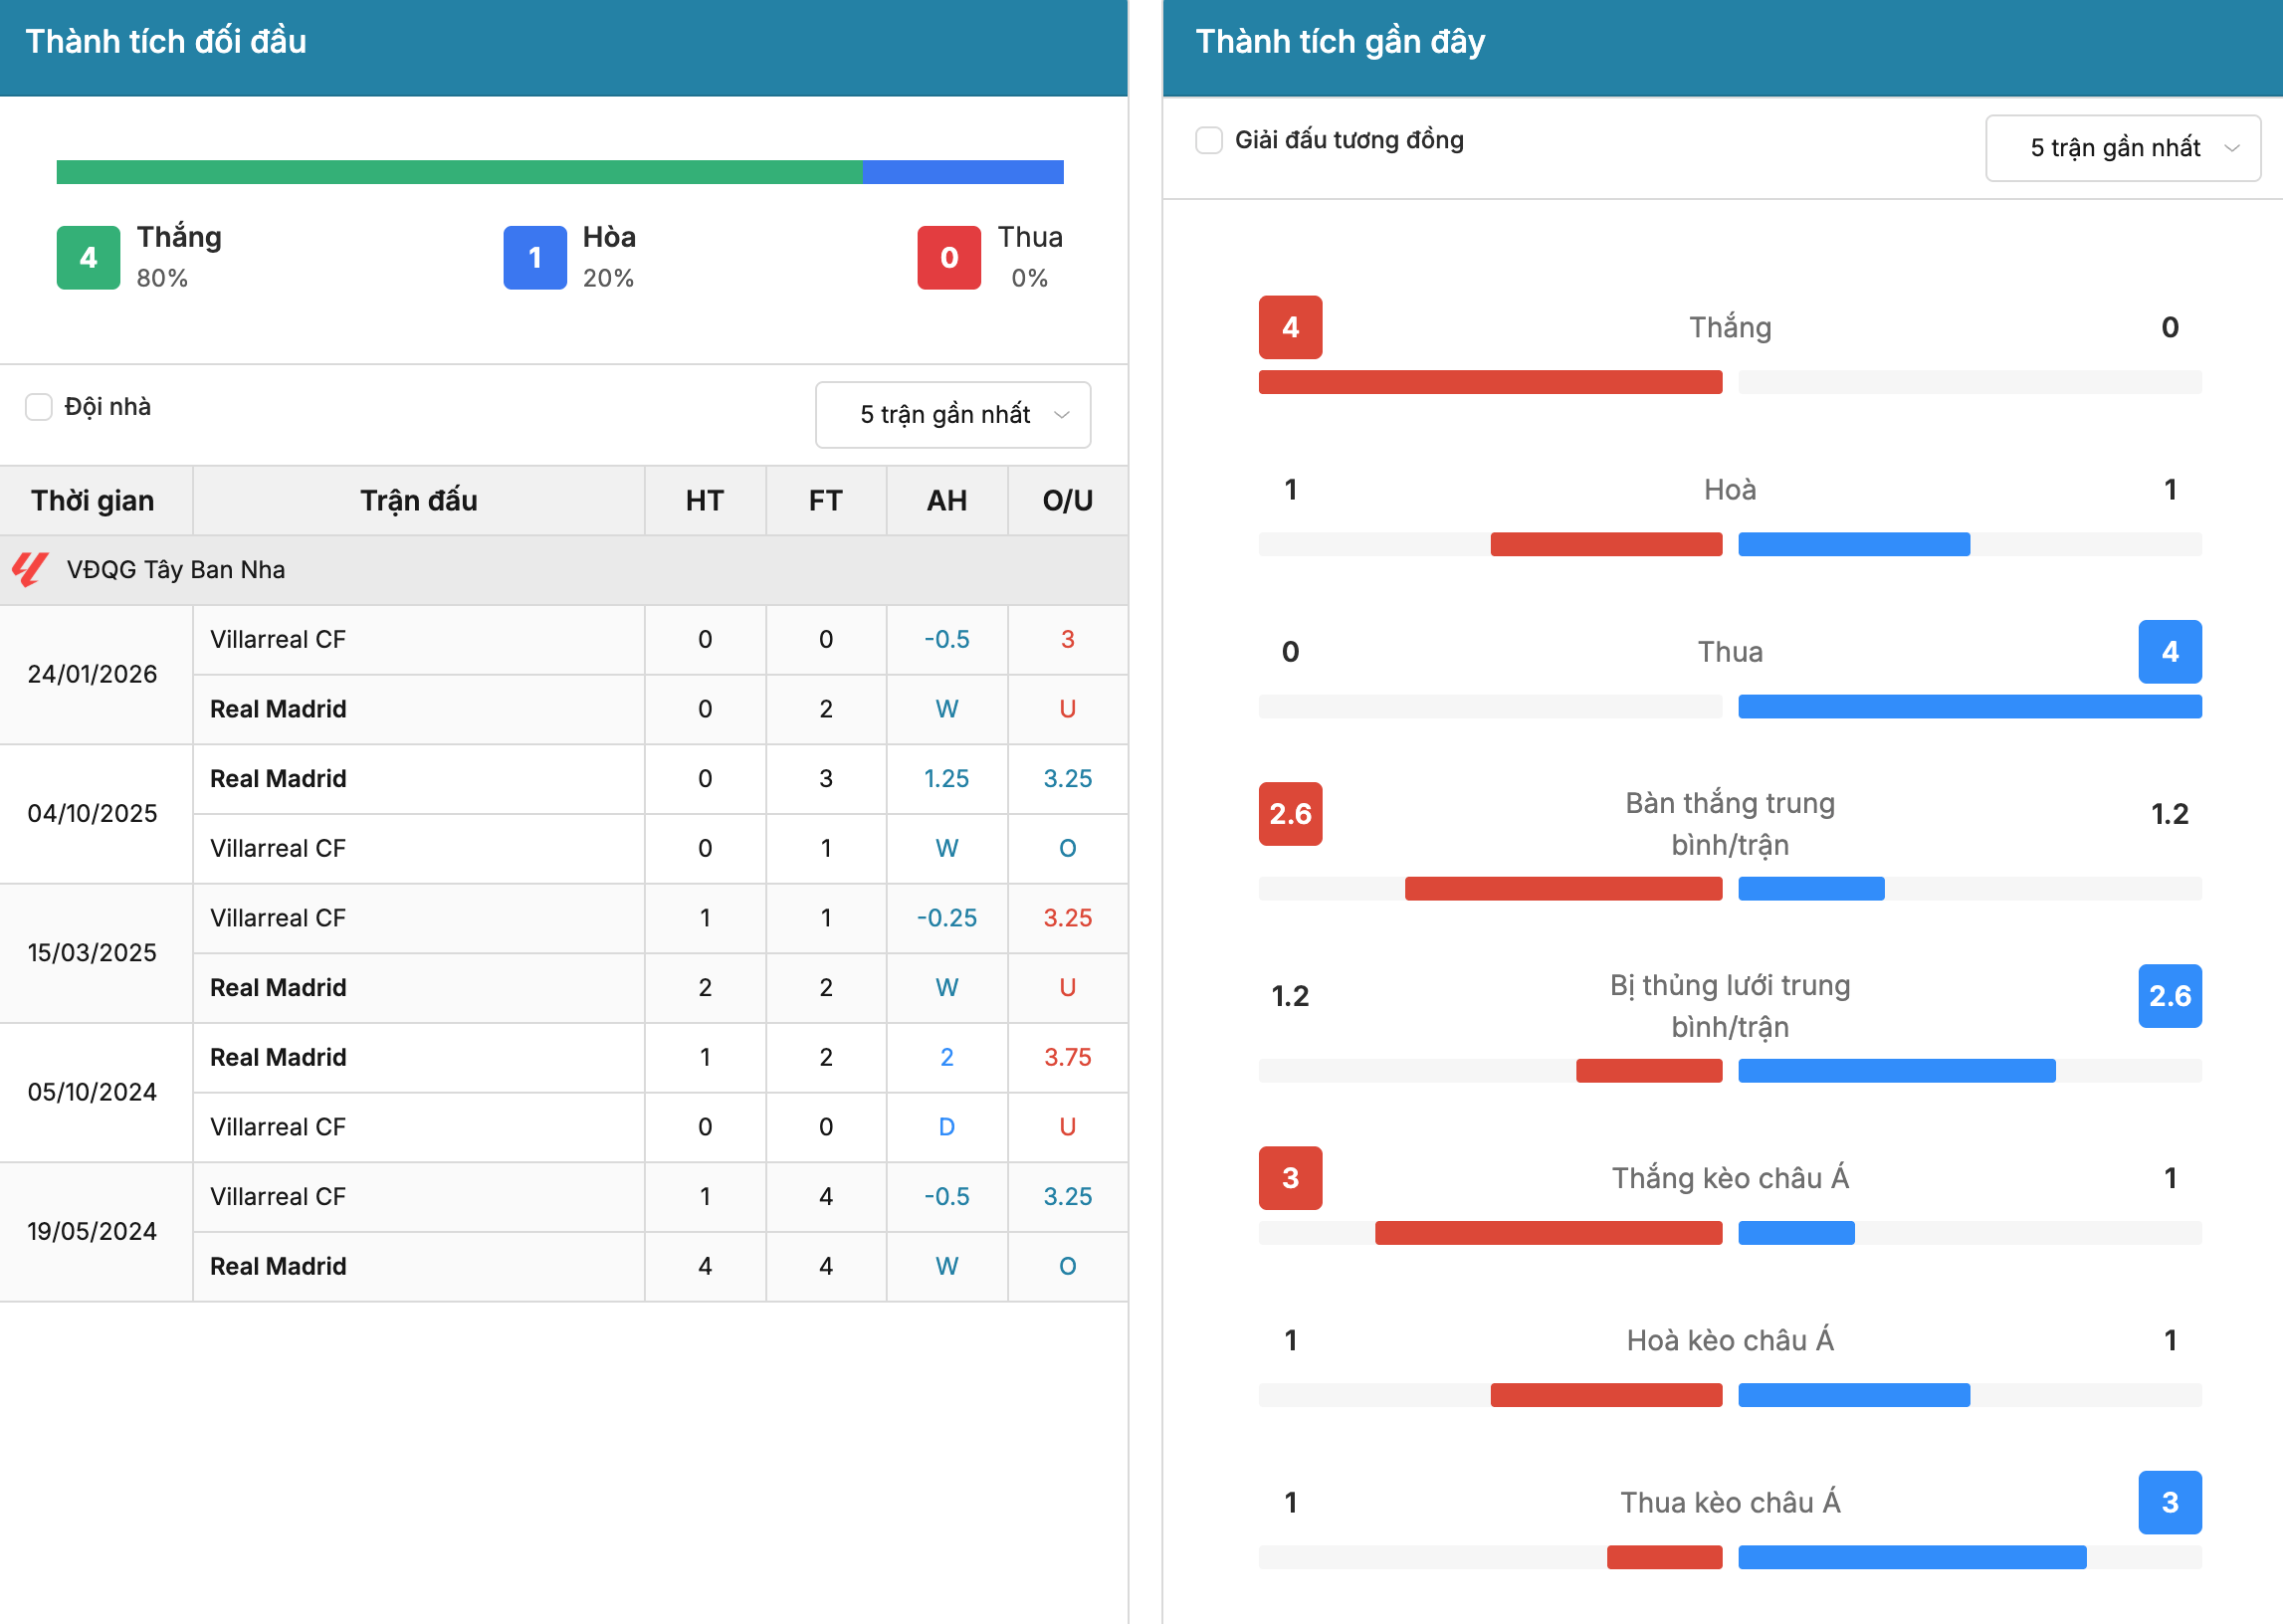Viewport: 2283px width, 1624px height.
Task: Select the Thành tích gần đây header
Action: point(1340,42)
